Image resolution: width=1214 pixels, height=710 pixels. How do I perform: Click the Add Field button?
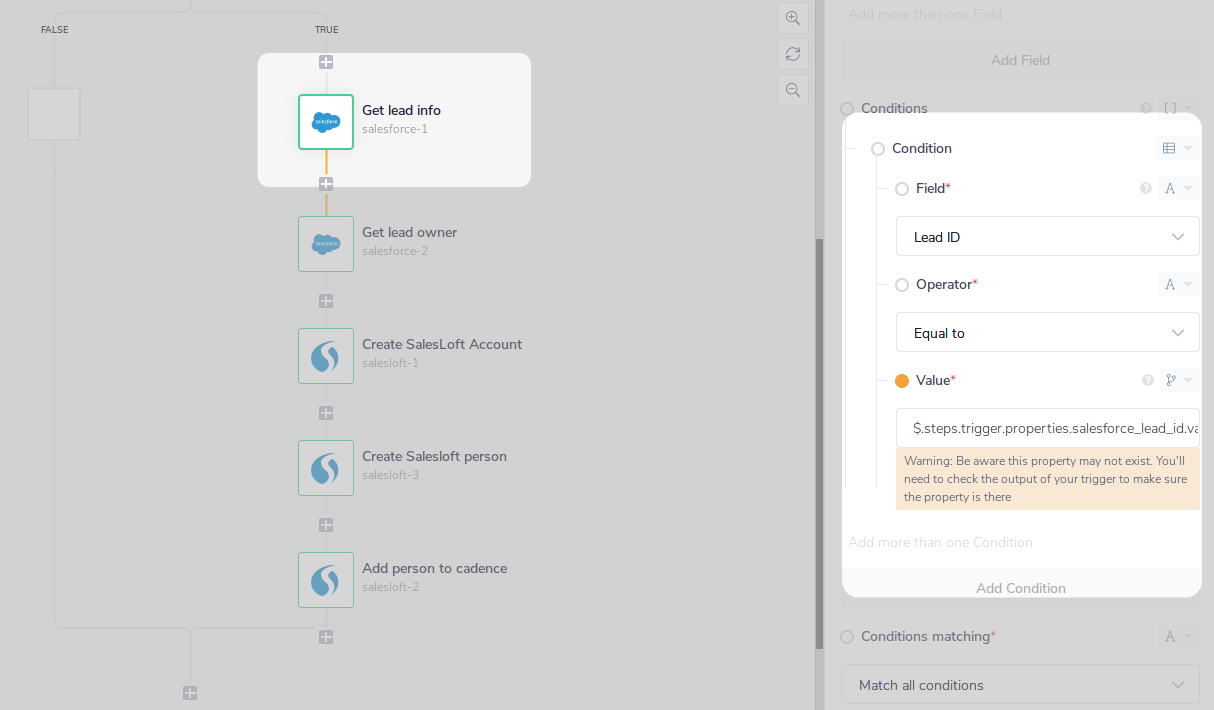tap(1020, 60)
